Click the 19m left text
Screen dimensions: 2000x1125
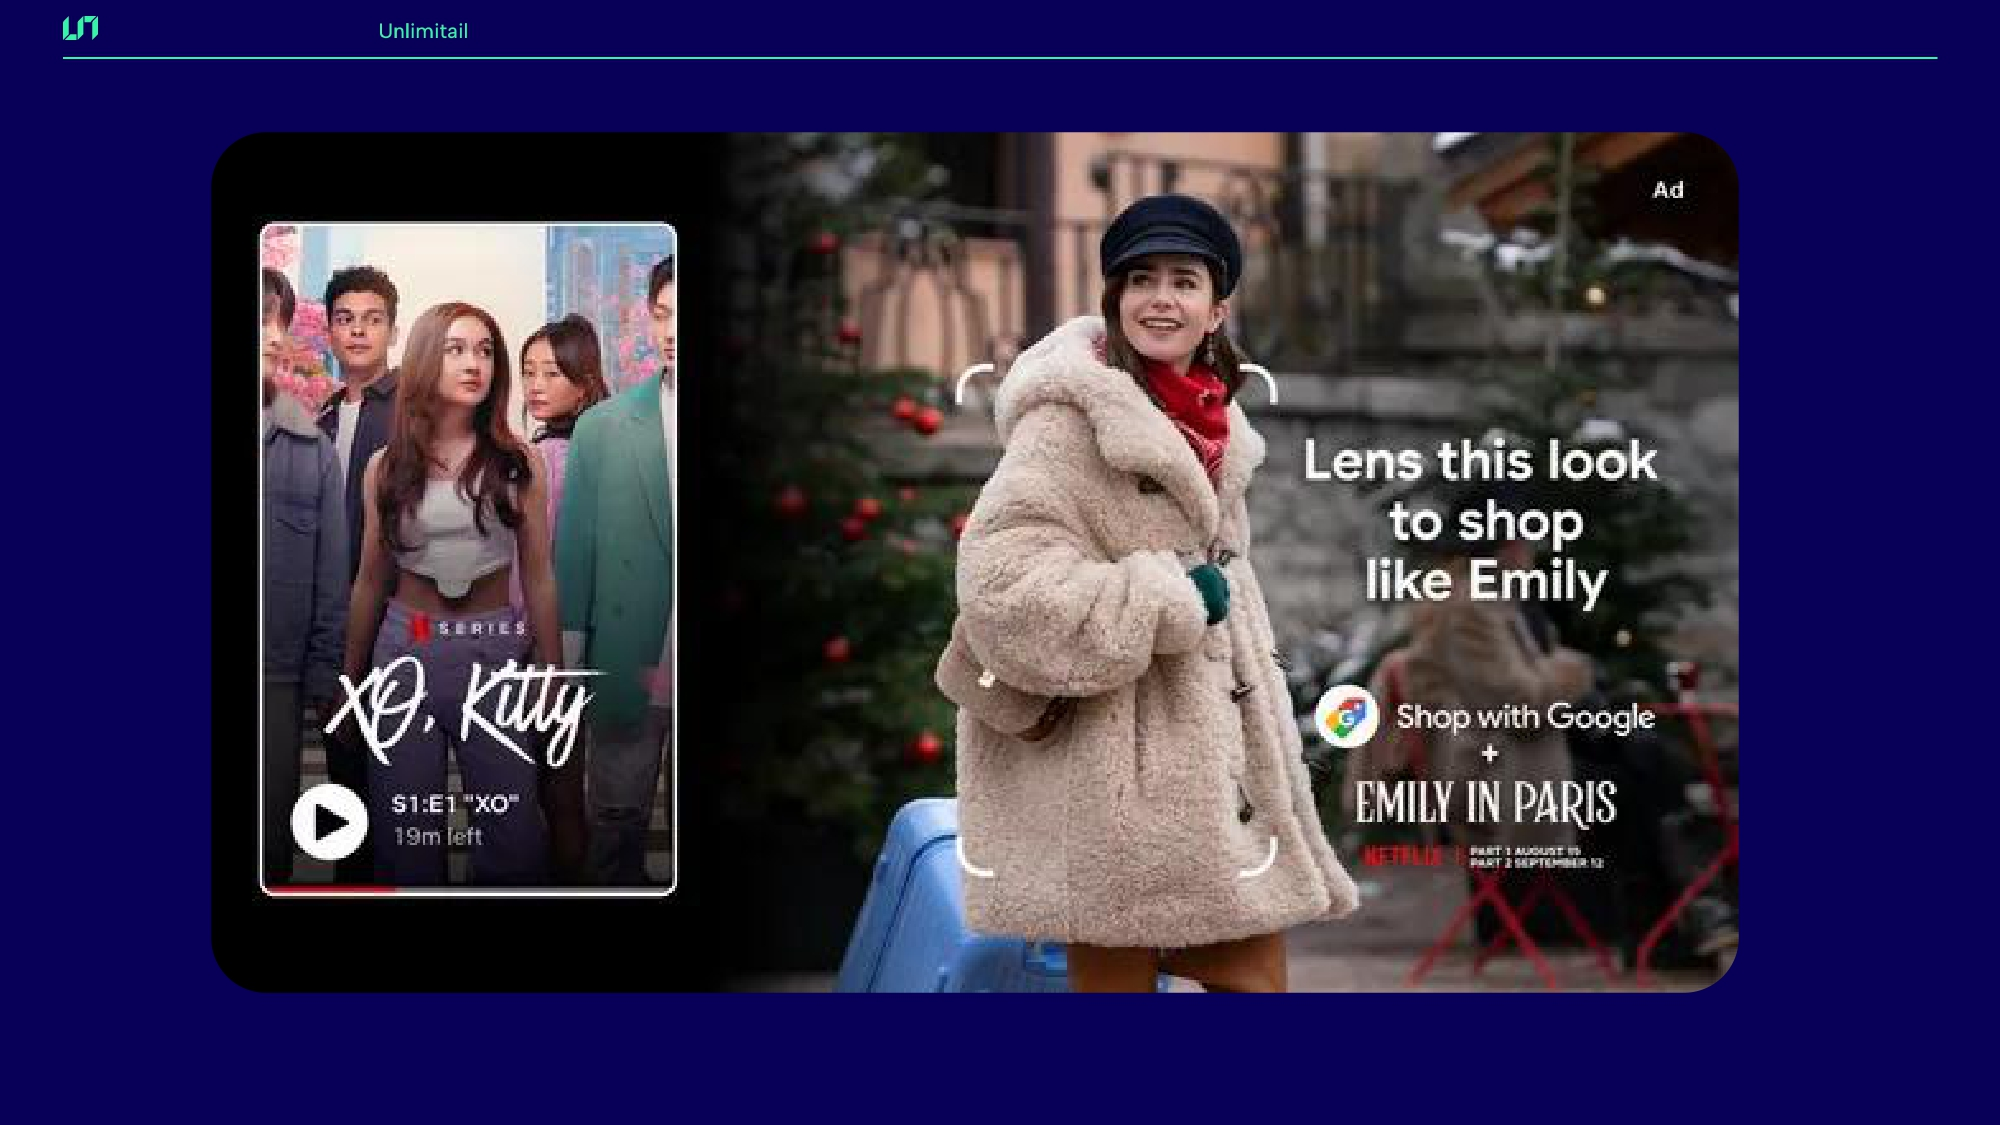click(438, 836)
